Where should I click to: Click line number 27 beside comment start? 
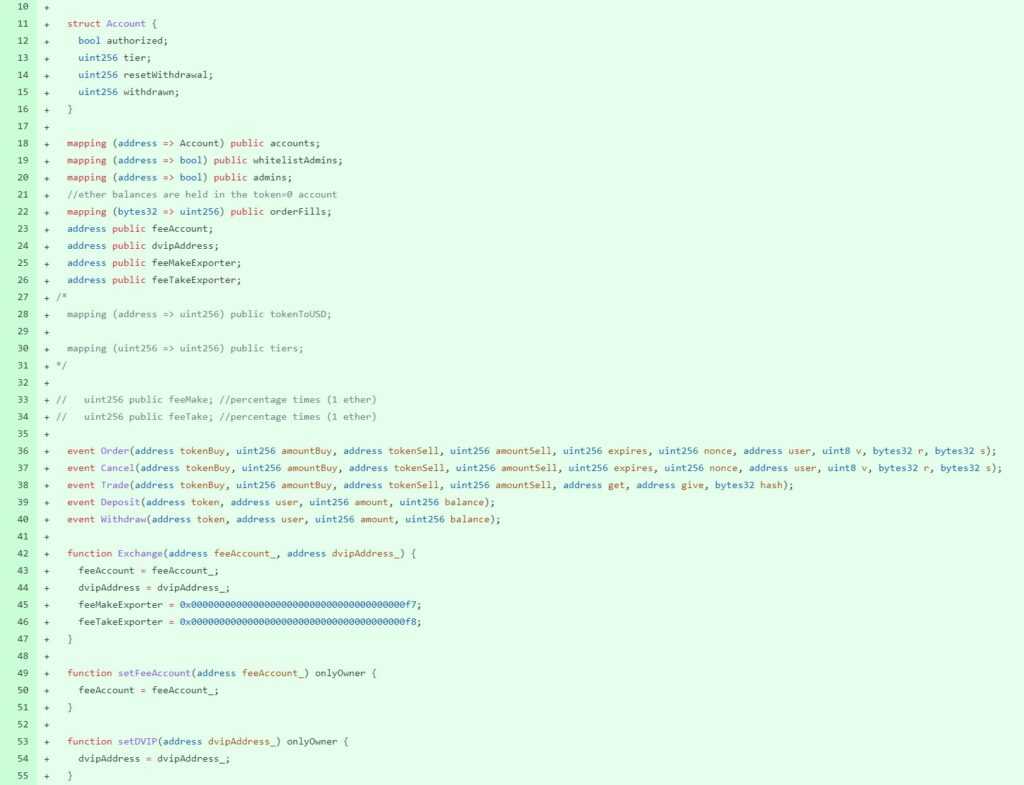[23, 297]
